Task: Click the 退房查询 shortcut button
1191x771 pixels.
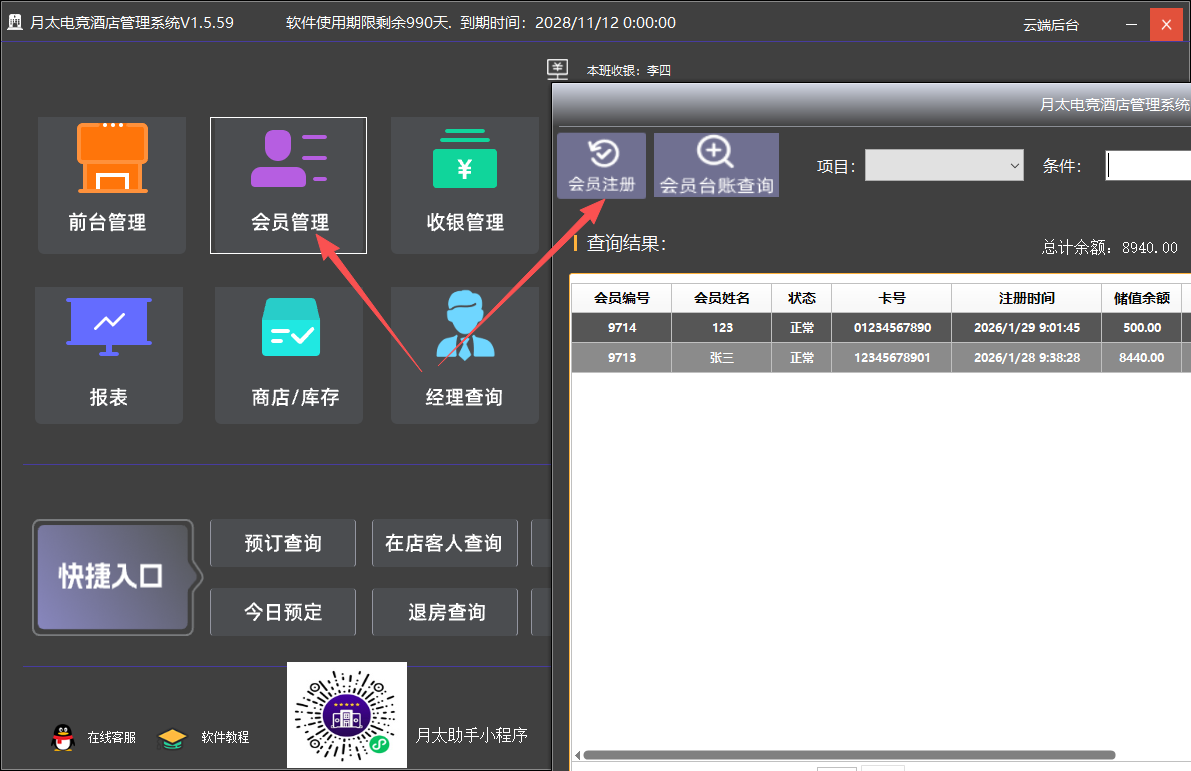Action: (x=444, y=612)
